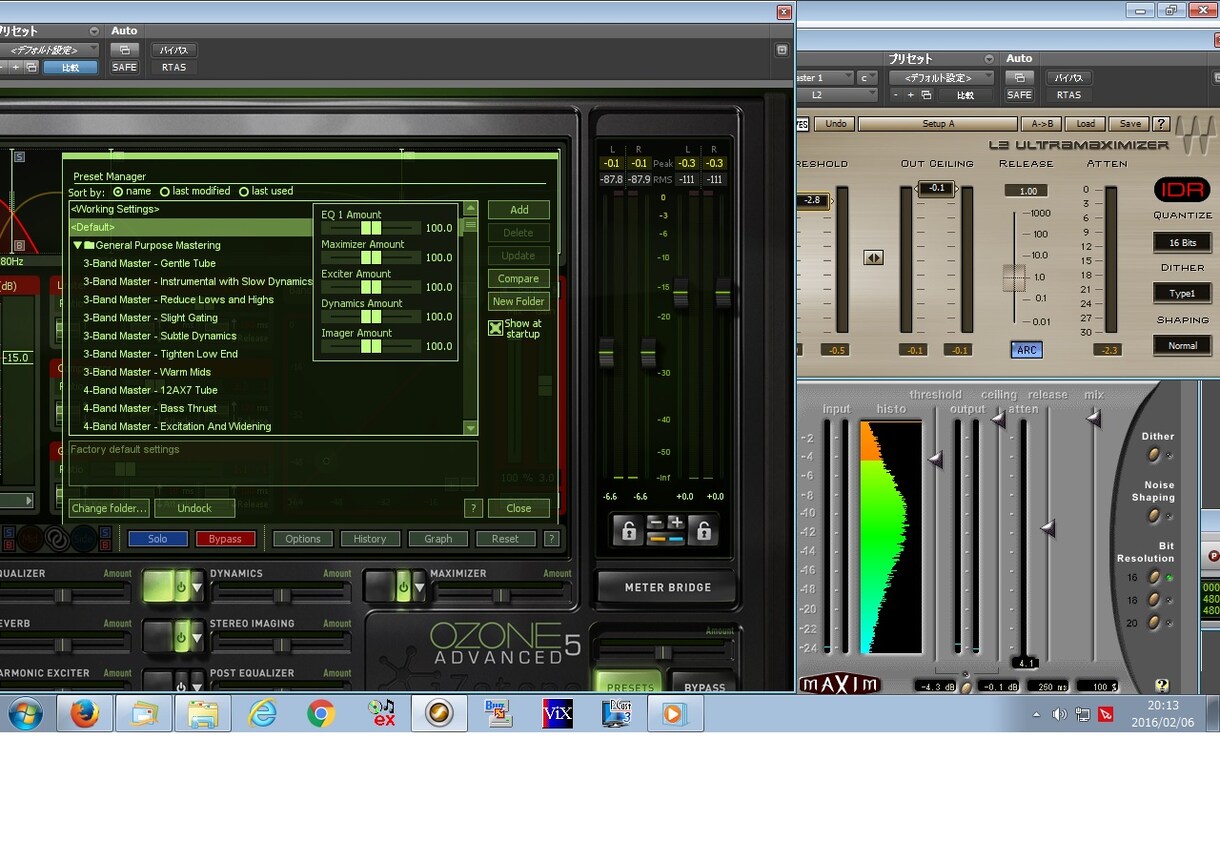Collapse the General Purpose Mastering folder

pos(78,245)
